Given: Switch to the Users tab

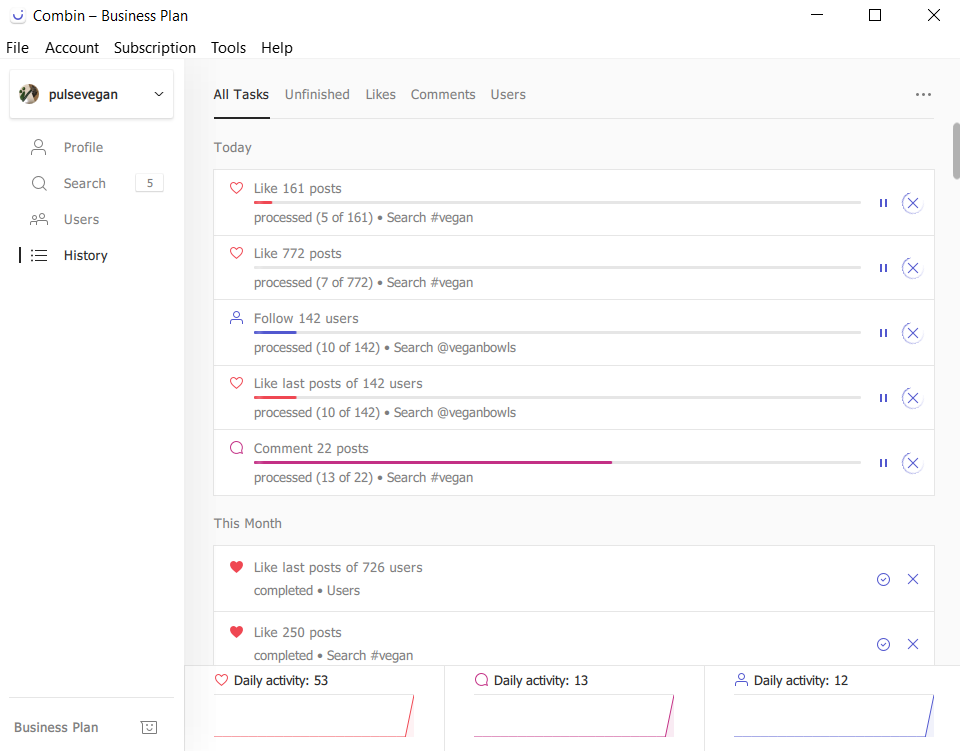Looking at the screenshot, I should (x=508, y=95).
